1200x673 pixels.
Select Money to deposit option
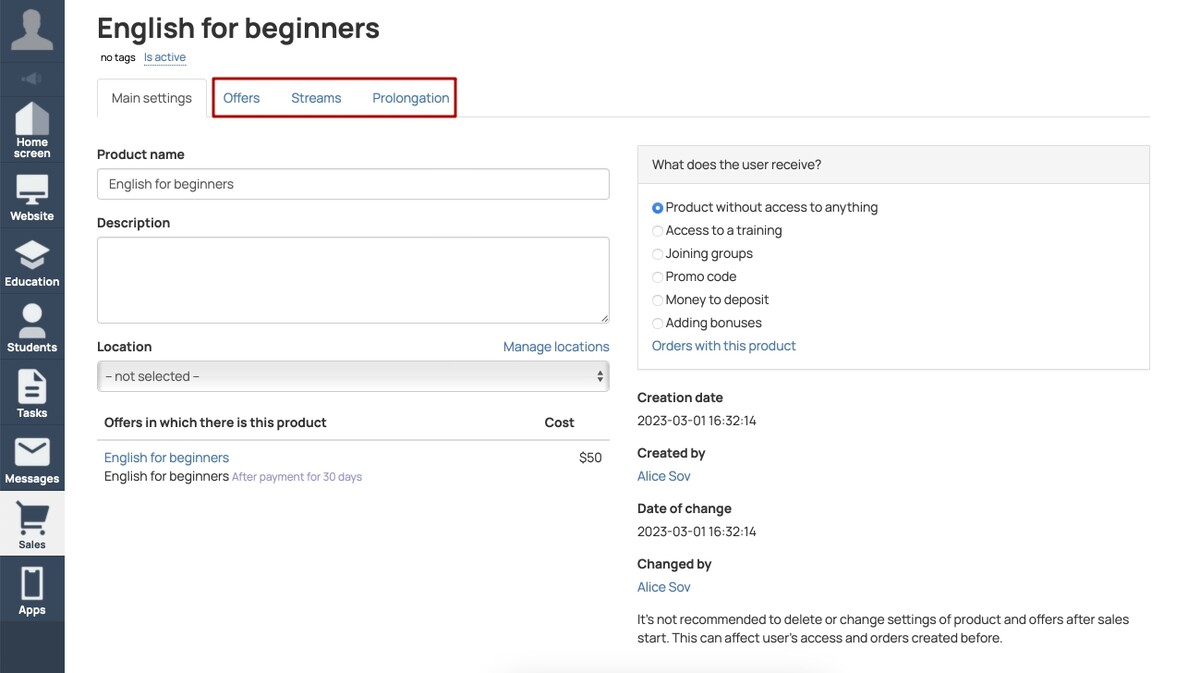[x=657, y=300]
